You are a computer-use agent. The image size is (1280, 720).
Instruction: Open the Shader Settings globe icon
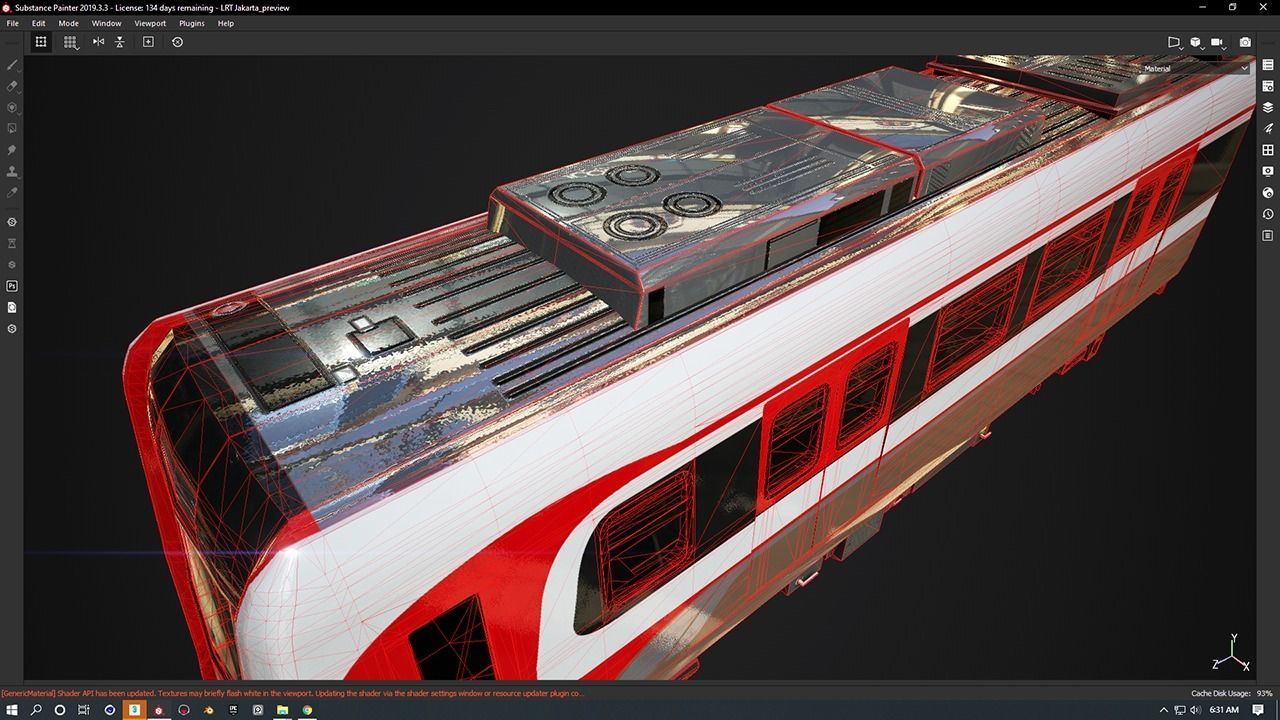click(x=1268, y=193)
